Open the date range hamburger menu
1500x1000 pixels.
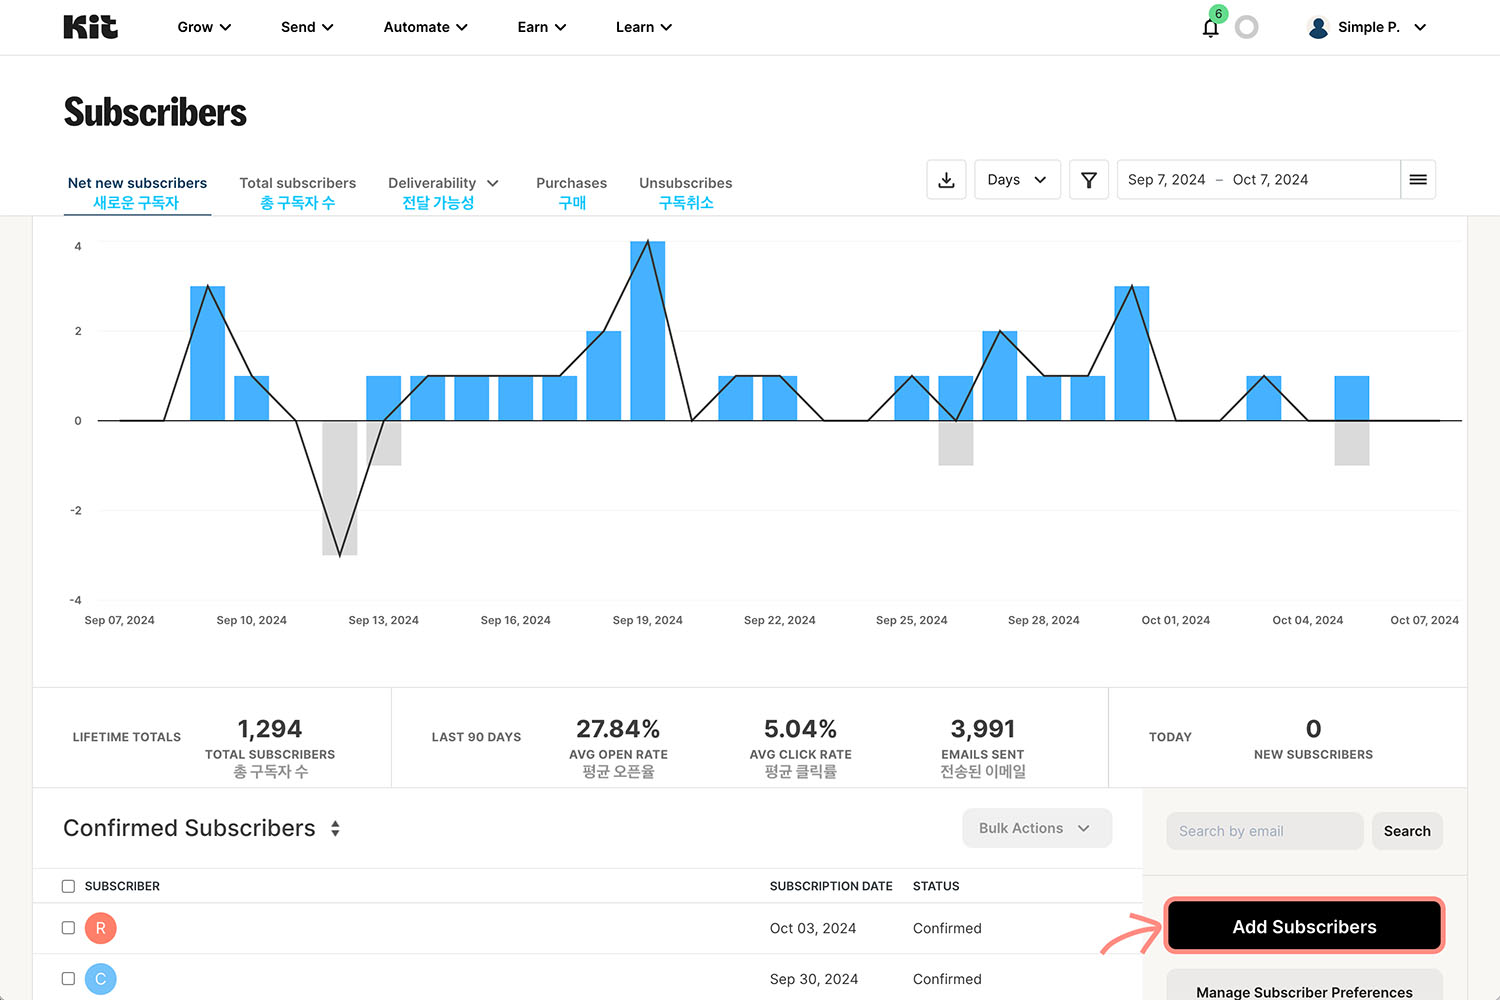click(x=1417, y=180)
